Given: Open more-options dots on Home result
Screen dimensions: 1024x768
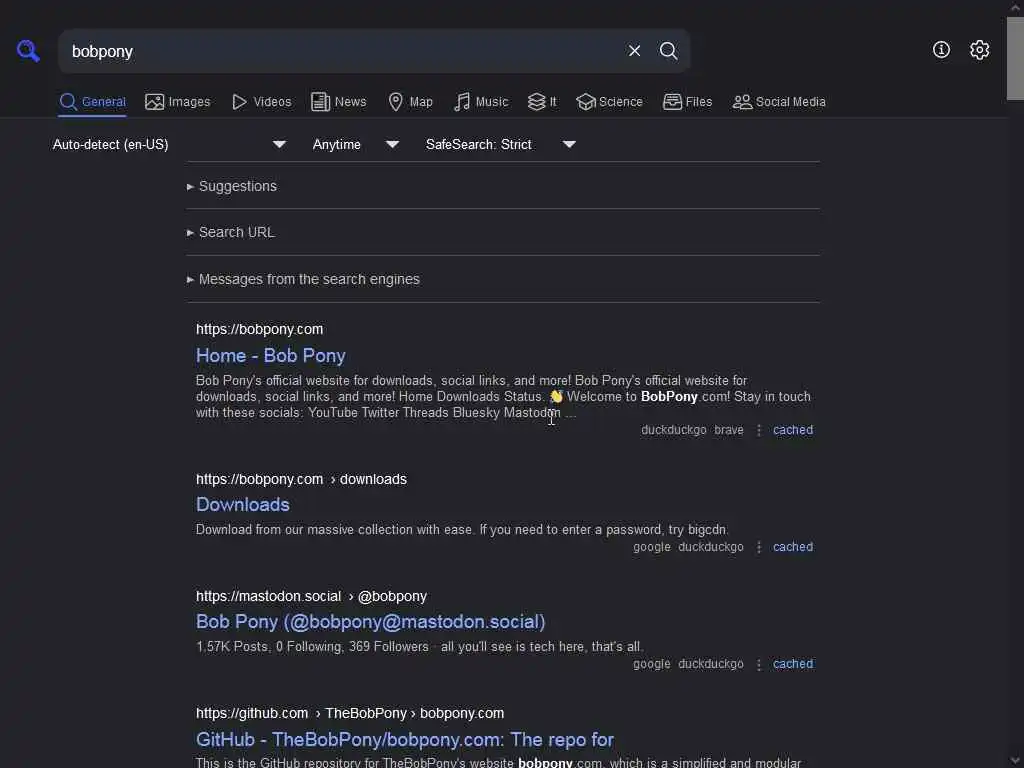Looking at the screenshot, I should point(759,430).
